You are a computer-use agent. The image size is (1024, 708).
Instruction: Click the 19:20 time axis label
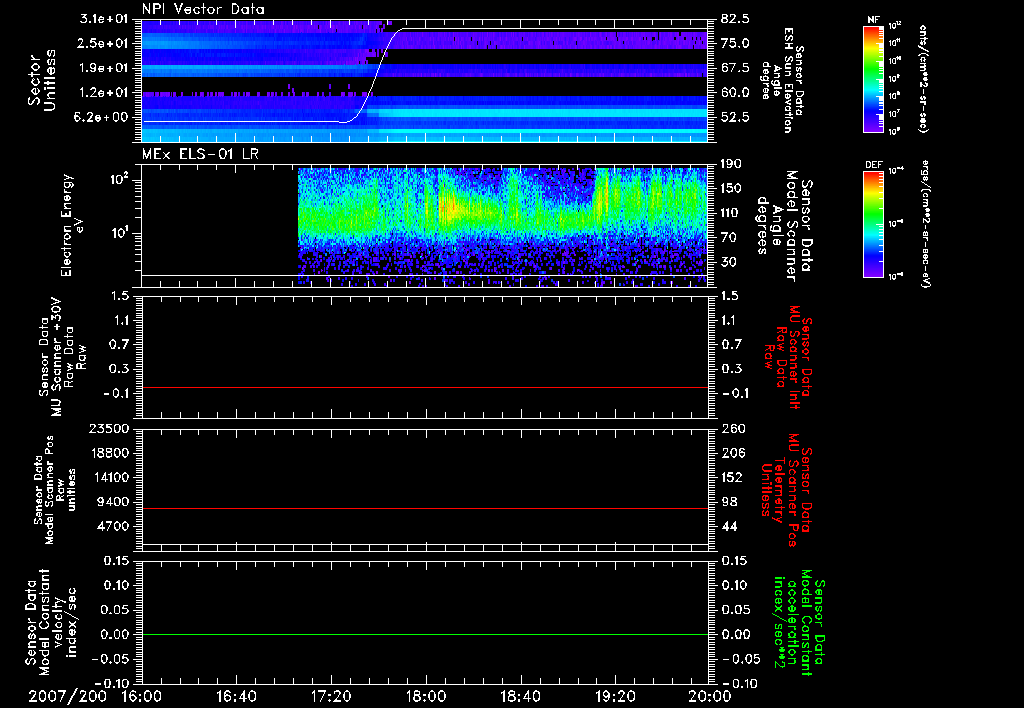(x=615, y=696)
